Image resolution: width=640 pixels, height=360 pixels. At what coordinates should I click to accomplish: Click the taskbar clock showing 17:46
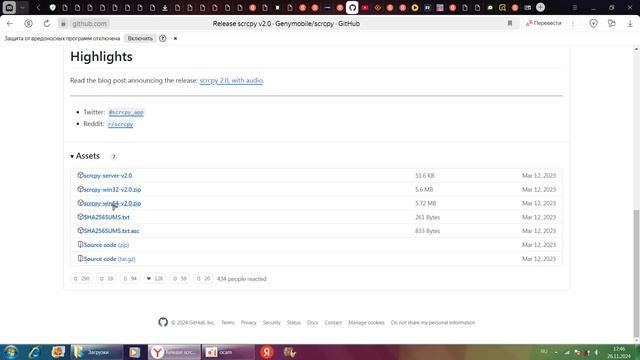(x=619, y=352)
